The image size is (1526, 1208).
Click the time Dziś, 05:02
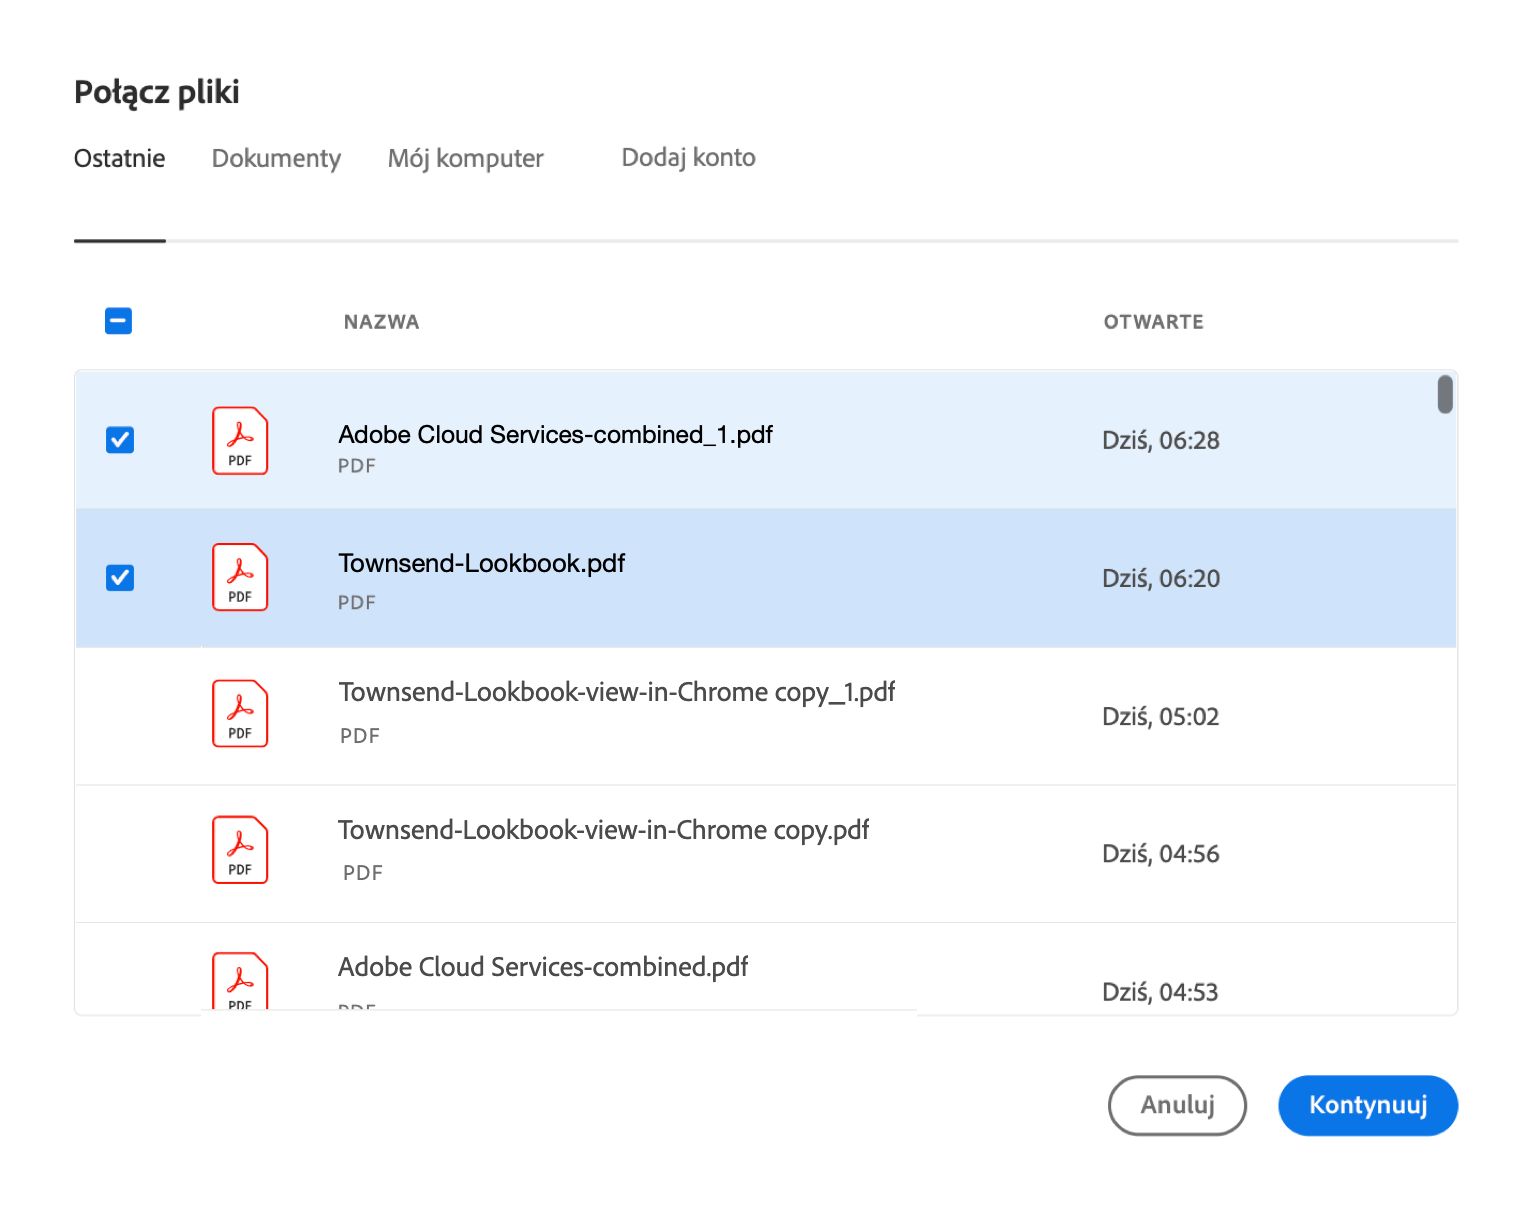point(1161,716)
